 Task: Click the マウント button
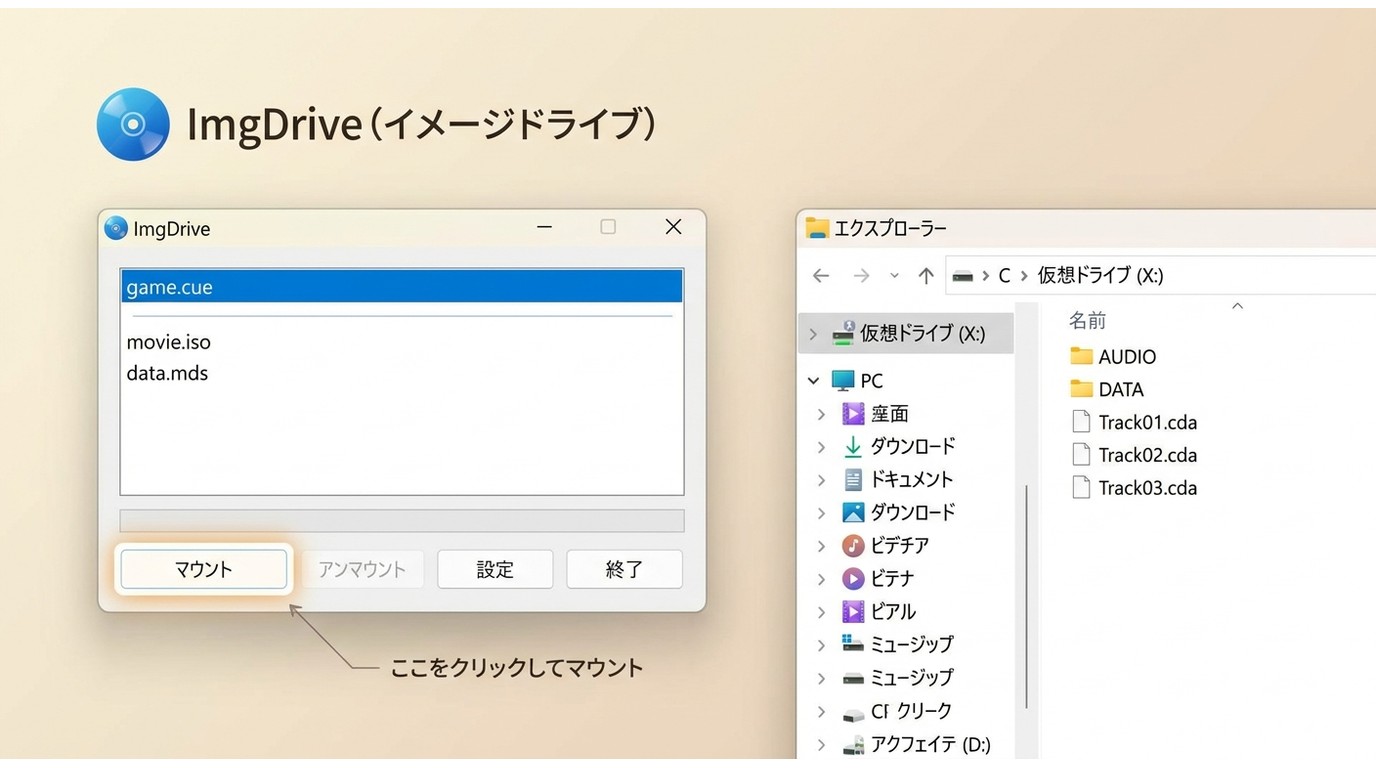(x=204, y=569)
